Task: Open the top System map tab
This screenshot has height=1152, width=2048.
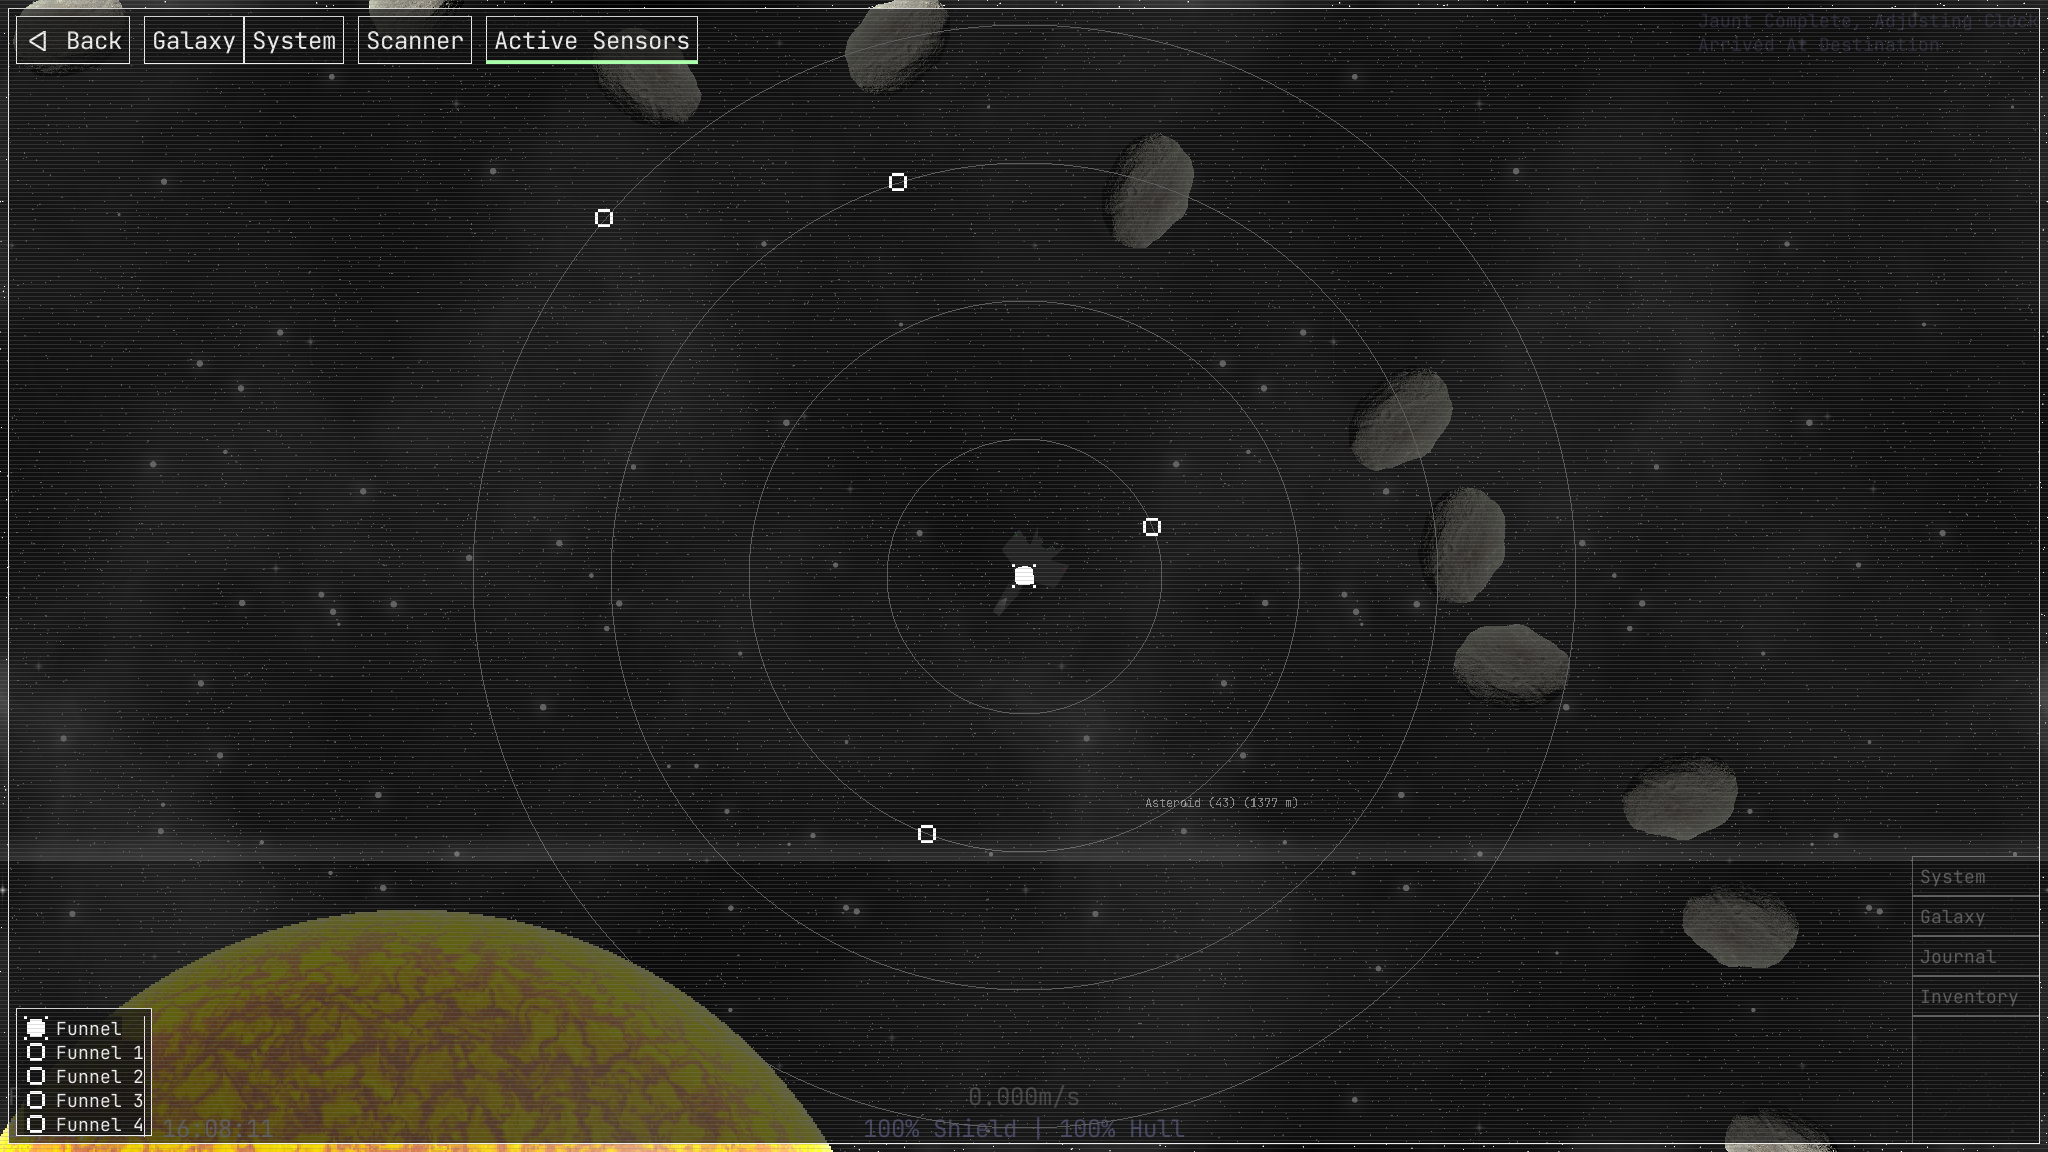Action: [x=294, y=41]
